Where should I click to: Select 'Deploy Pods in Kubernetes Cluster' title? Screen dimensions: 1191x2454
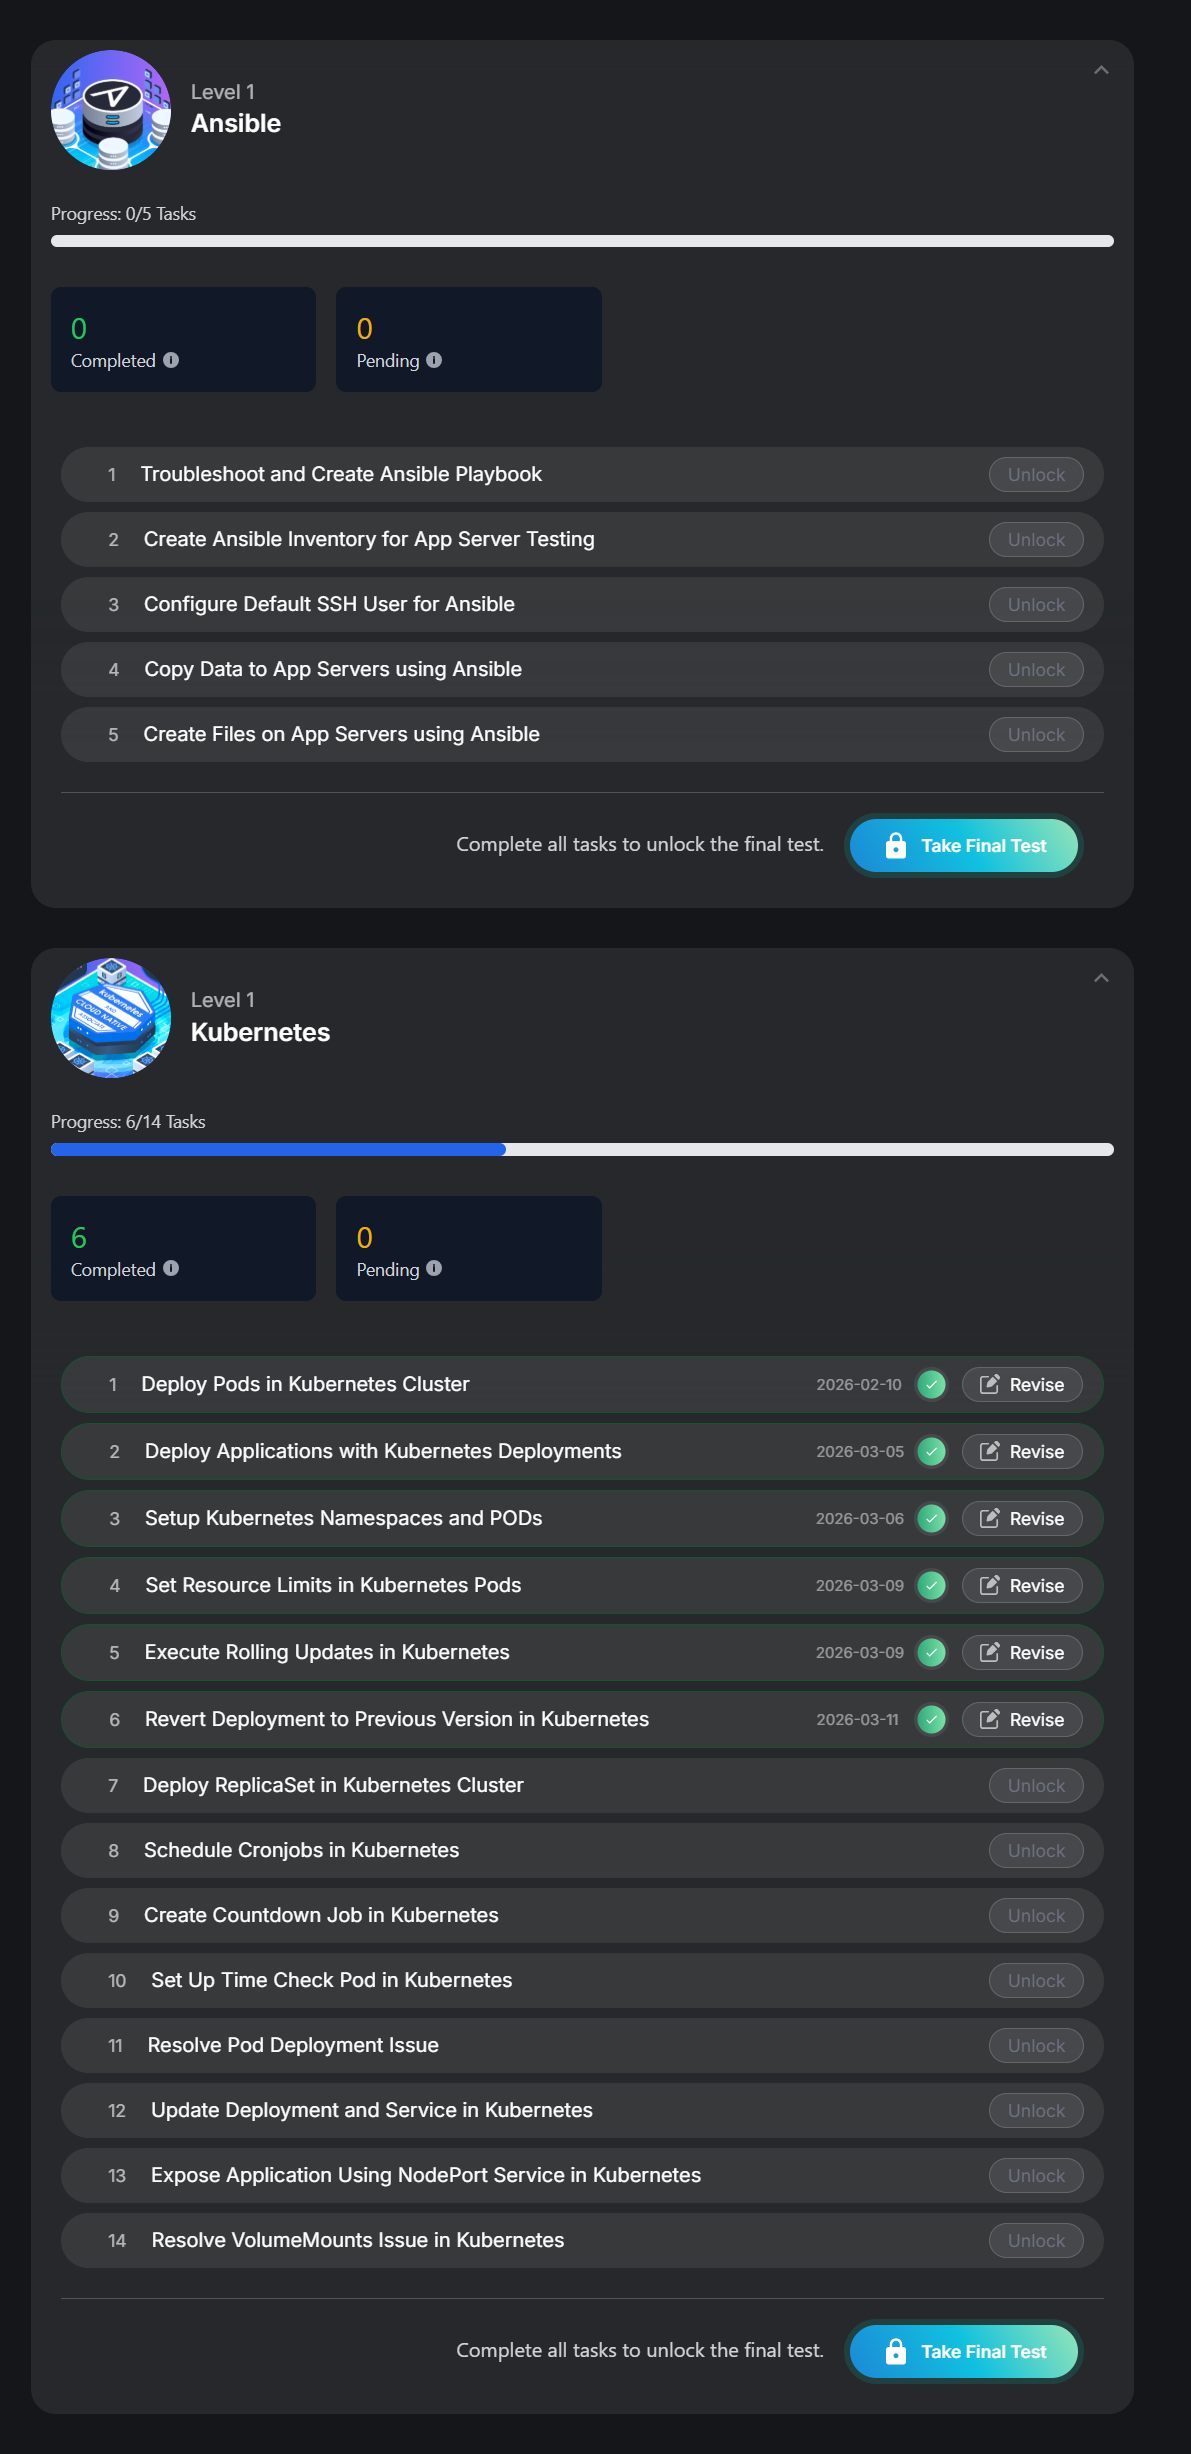(x=305, y=1384)
